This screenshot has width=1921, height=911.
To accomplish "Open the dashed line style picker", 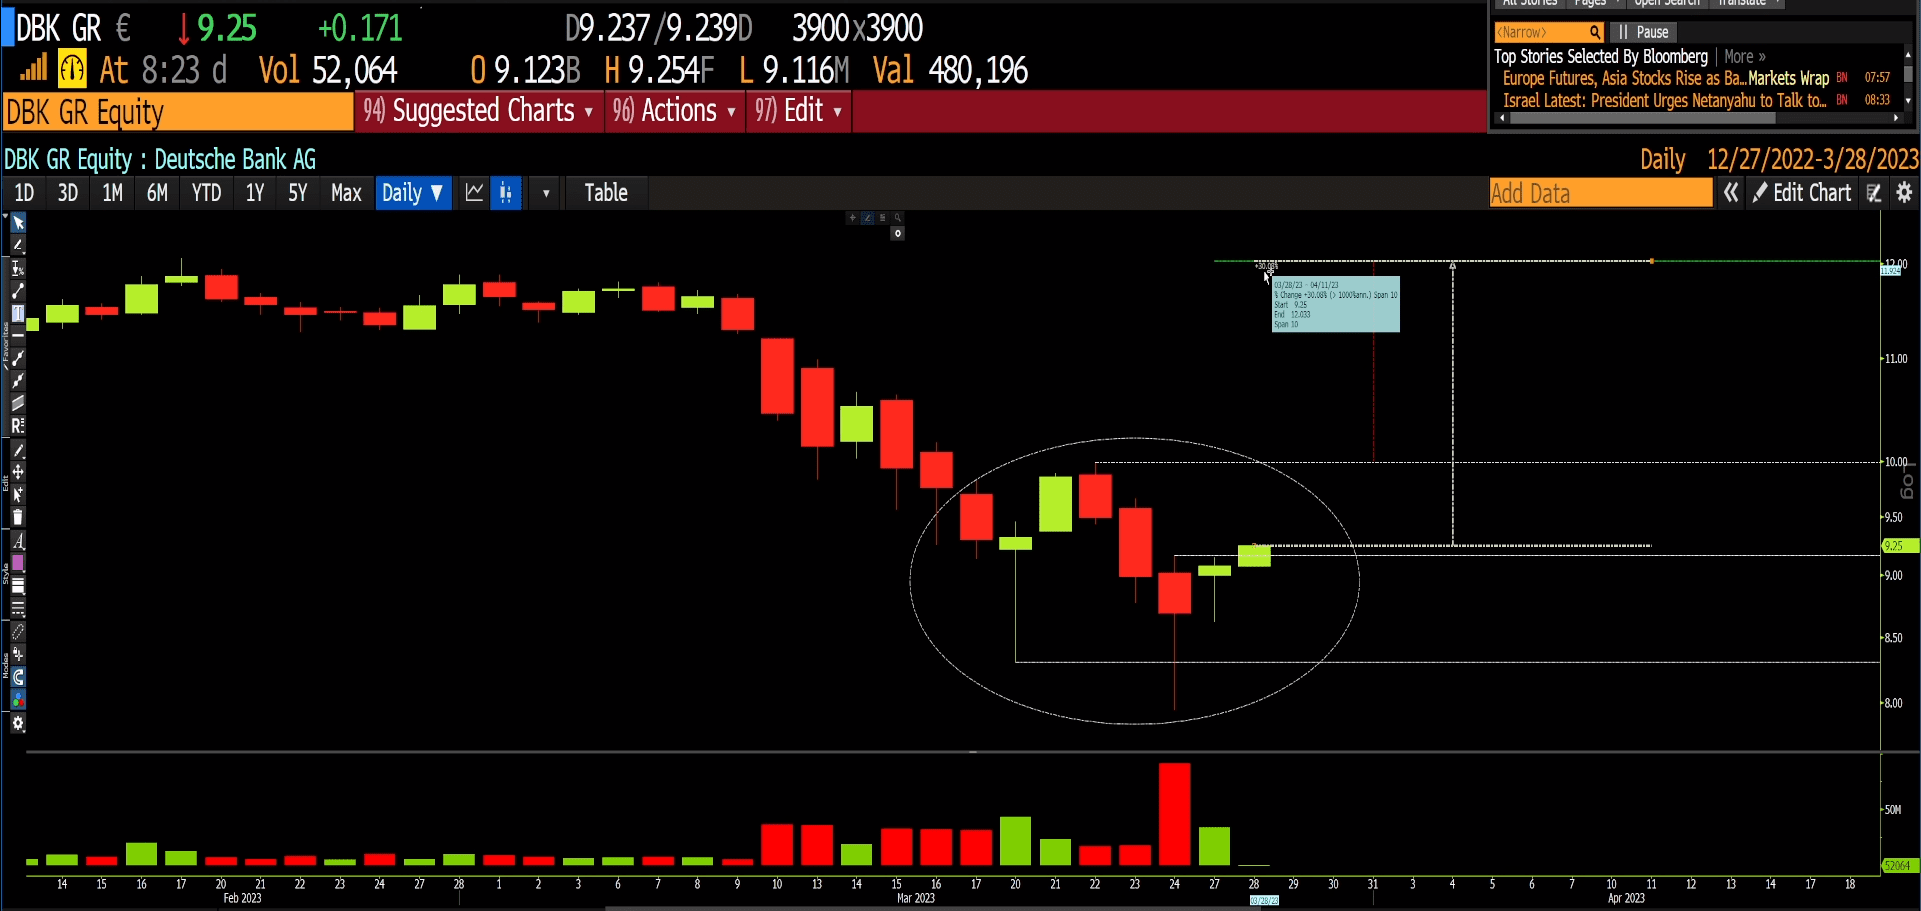I will tap(18, 608).
